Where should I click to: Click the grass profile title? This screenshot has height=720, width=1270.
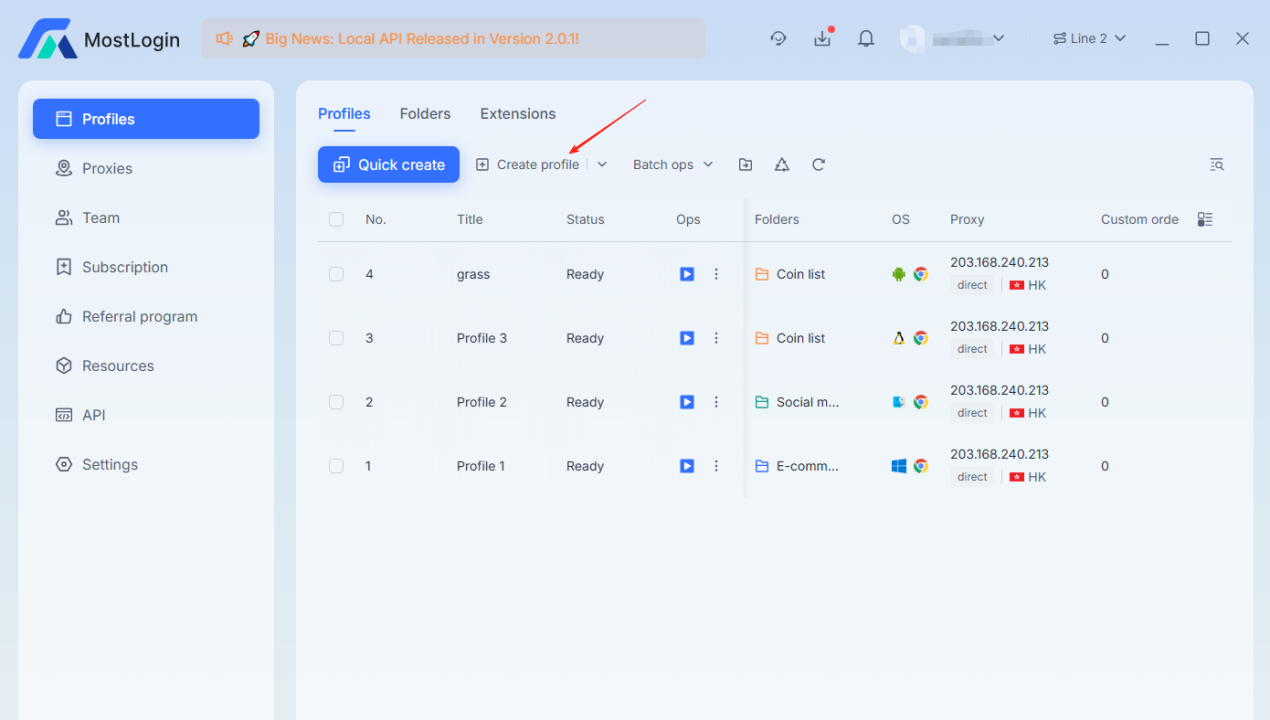[473, 274]
